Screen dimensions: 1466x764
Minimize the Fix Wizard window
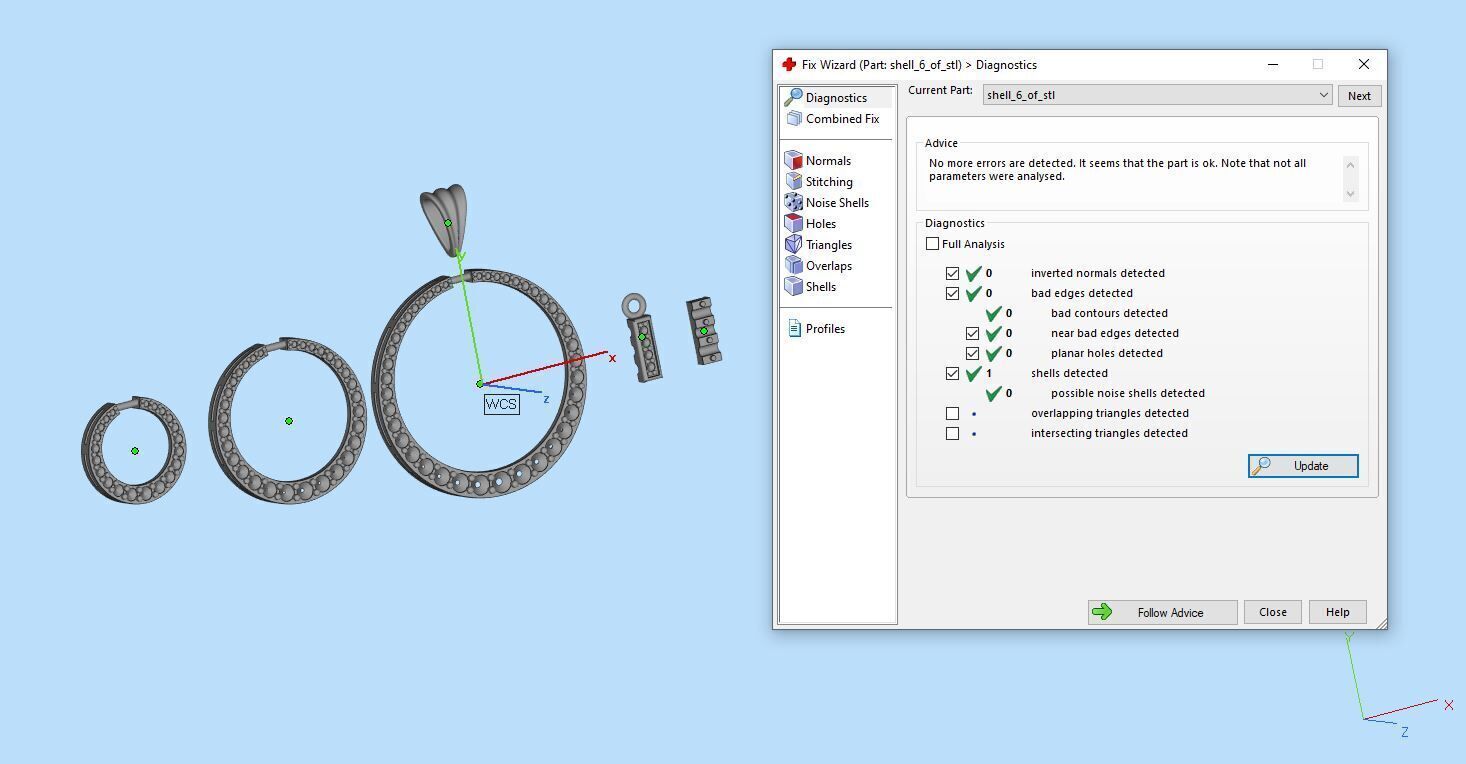[1273, 64]
